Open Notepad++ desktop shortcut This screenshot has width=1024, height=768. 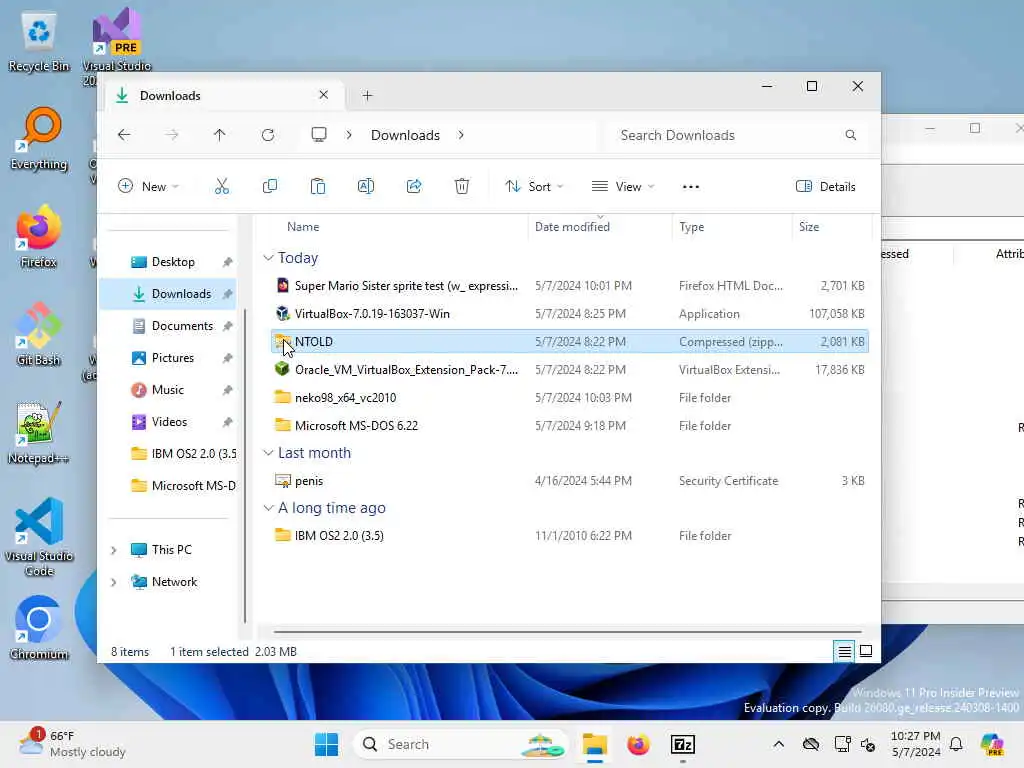tap(39, 432)
